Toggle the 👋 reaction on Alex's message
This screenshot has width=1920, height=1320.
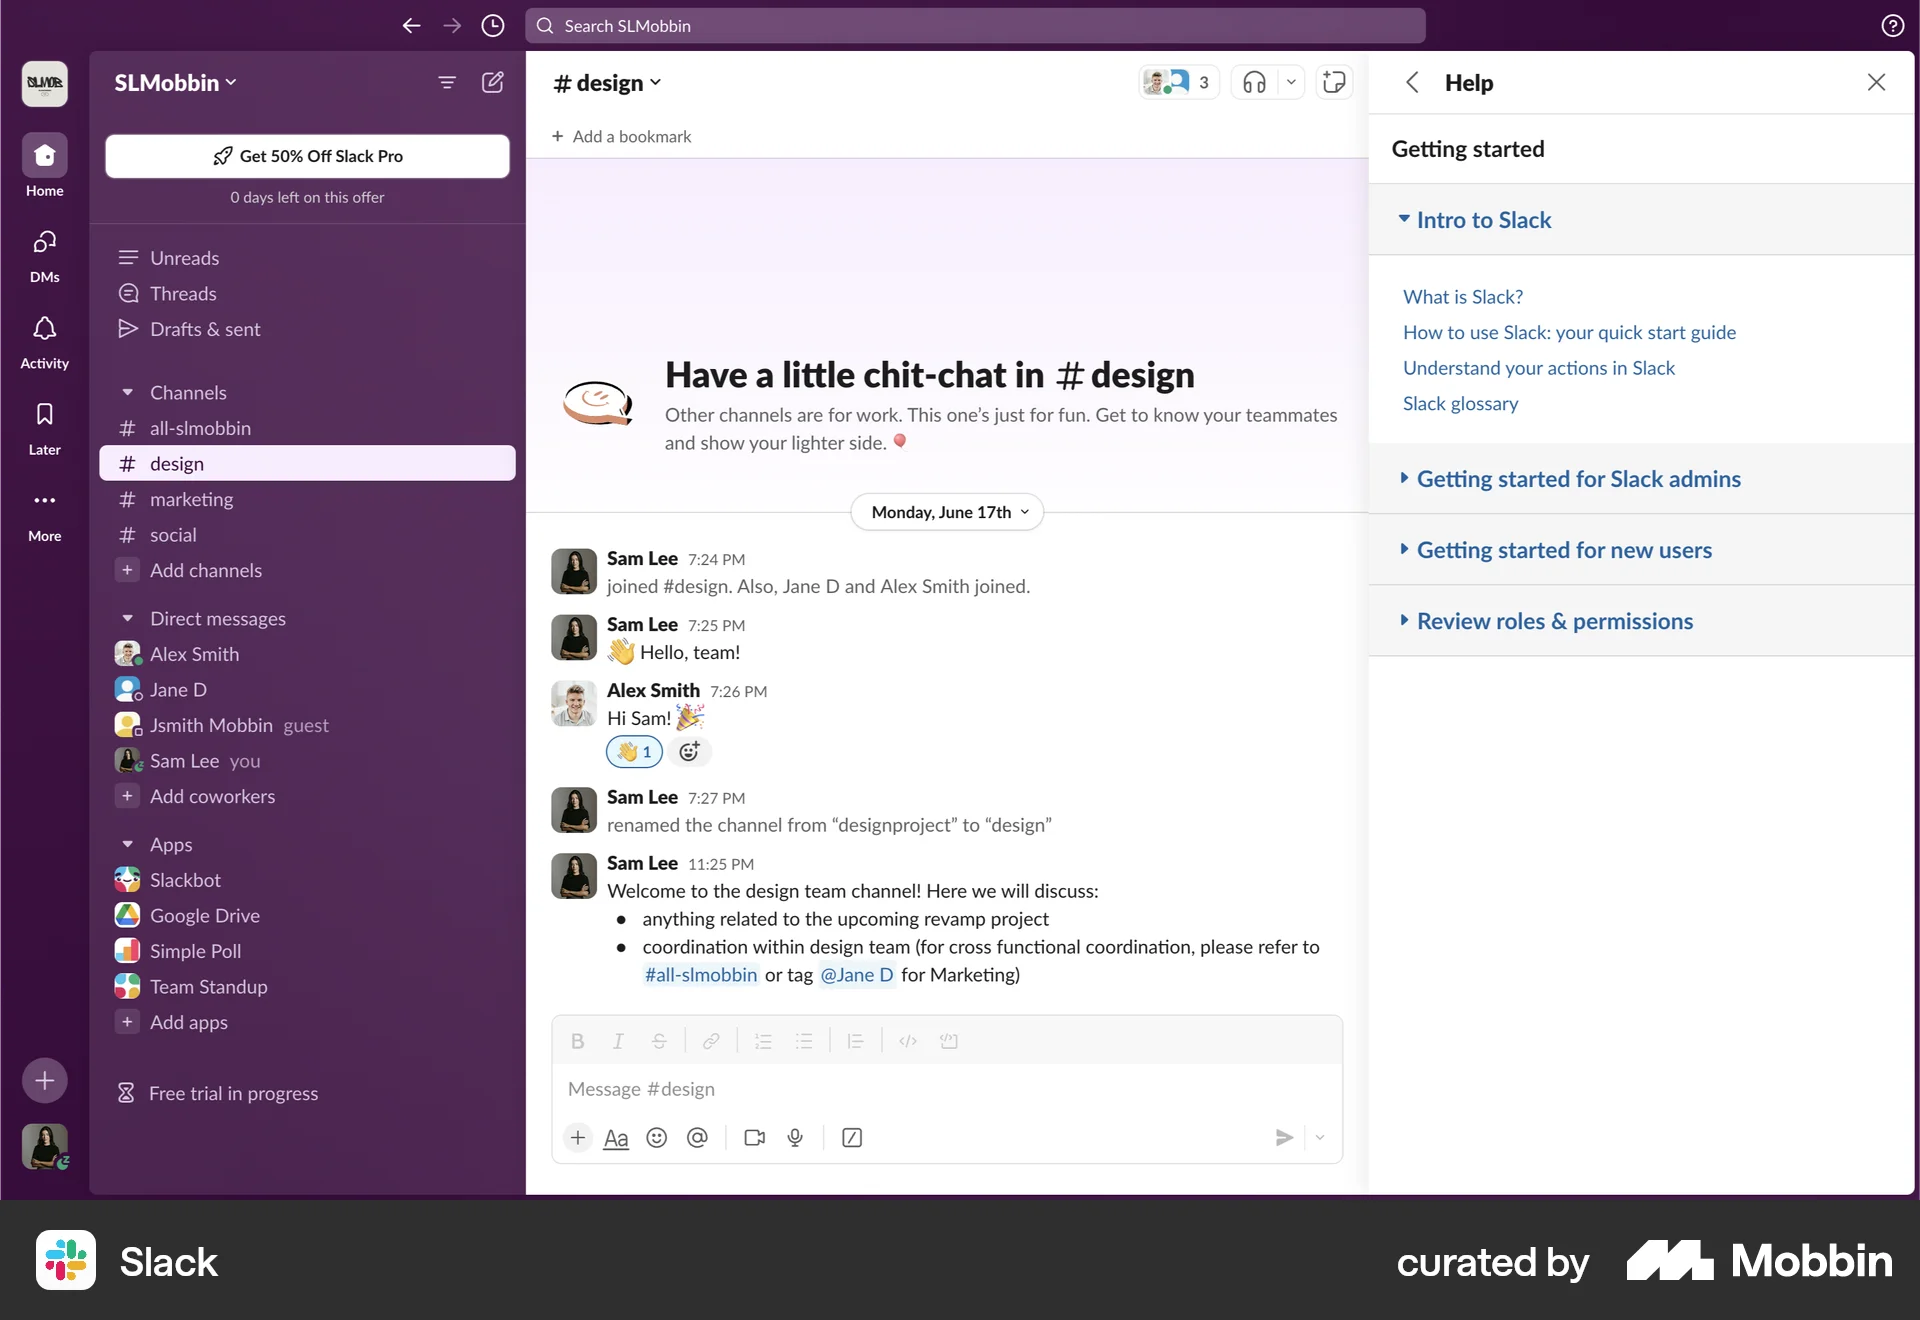click(x=633, y=752)
